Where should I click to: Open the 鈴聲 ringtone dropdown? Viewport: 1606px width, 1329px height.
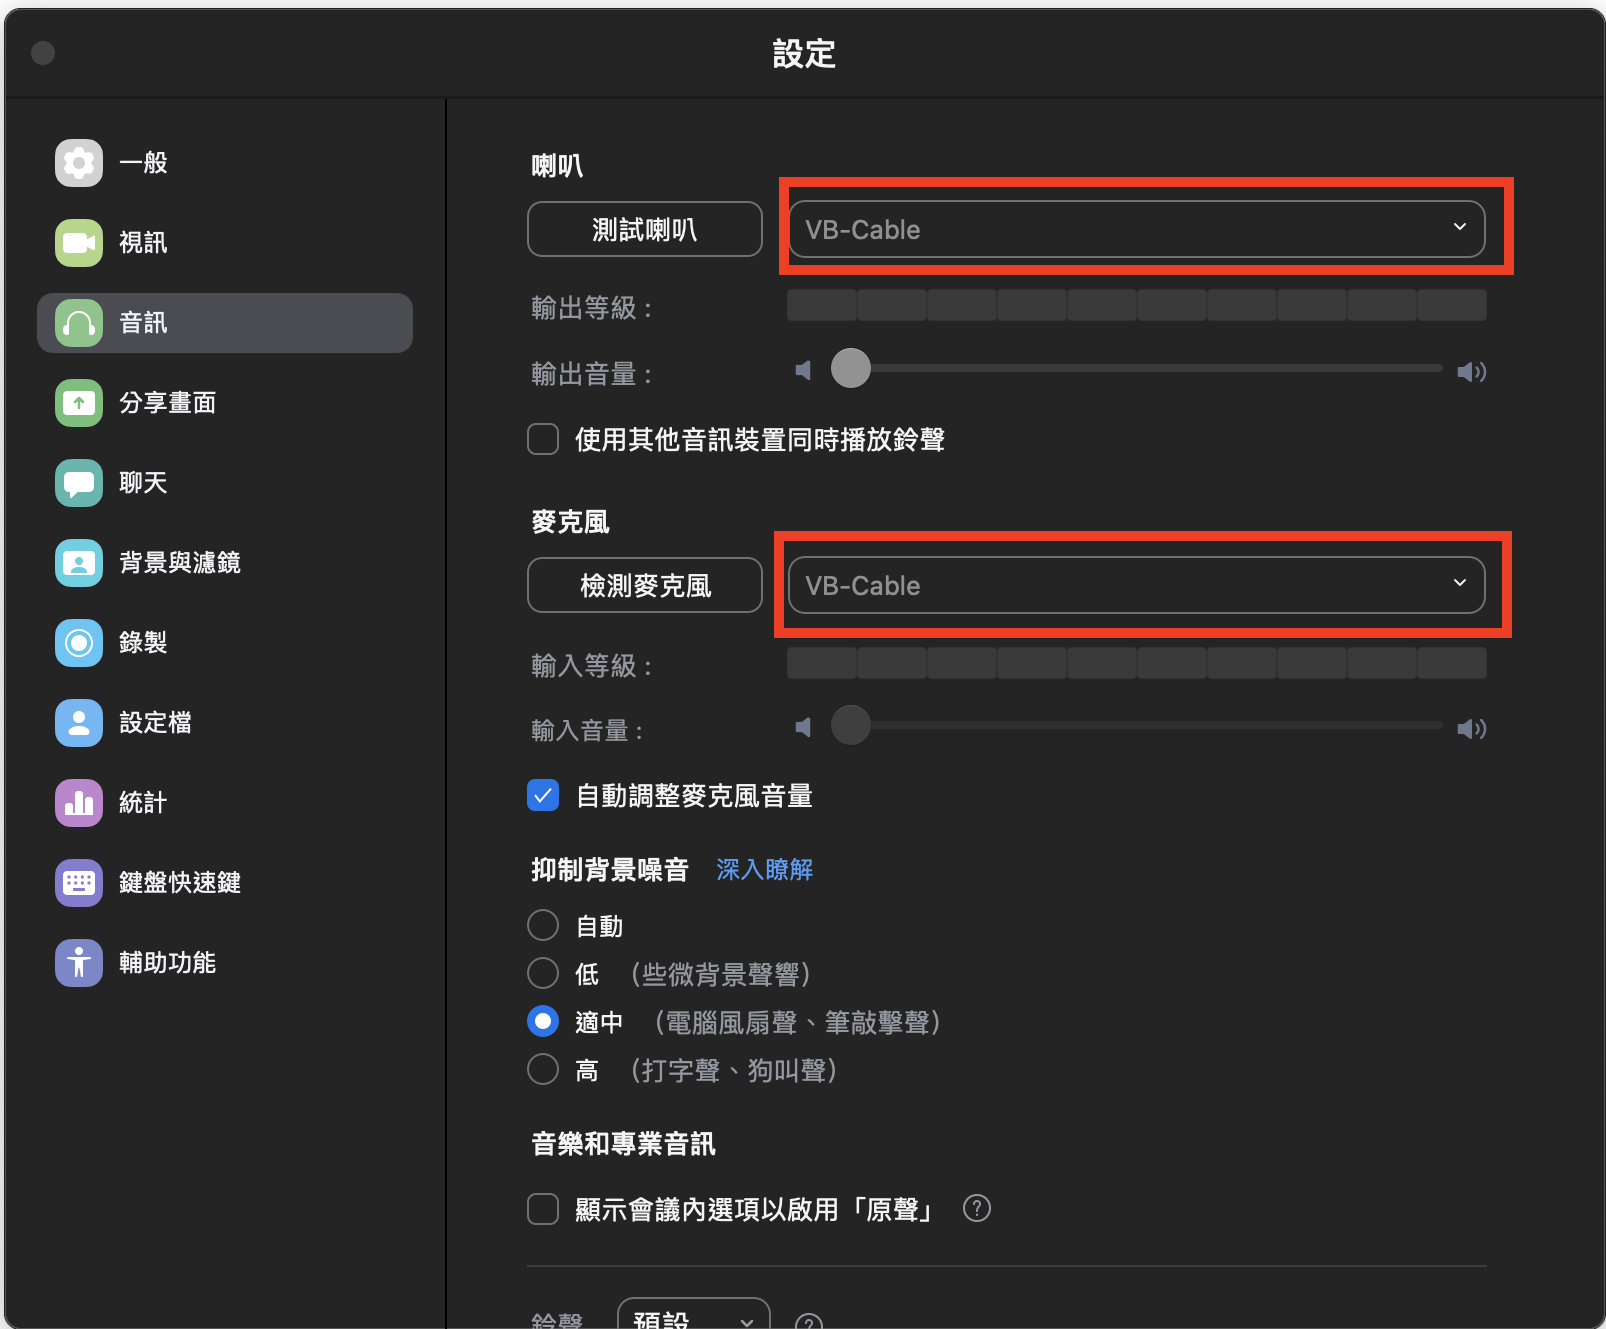[x=694, y=1314]
